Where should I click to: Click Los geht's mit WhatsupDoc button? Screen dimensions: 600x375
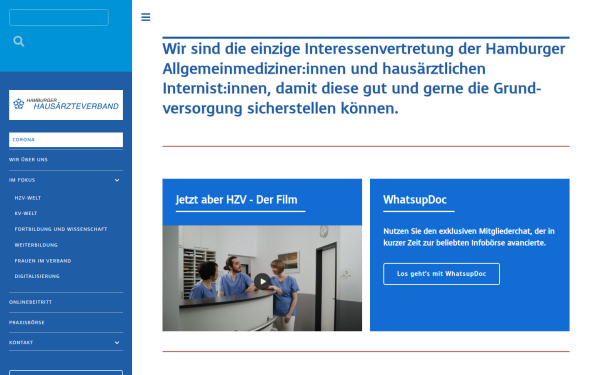tap(441, 274)
